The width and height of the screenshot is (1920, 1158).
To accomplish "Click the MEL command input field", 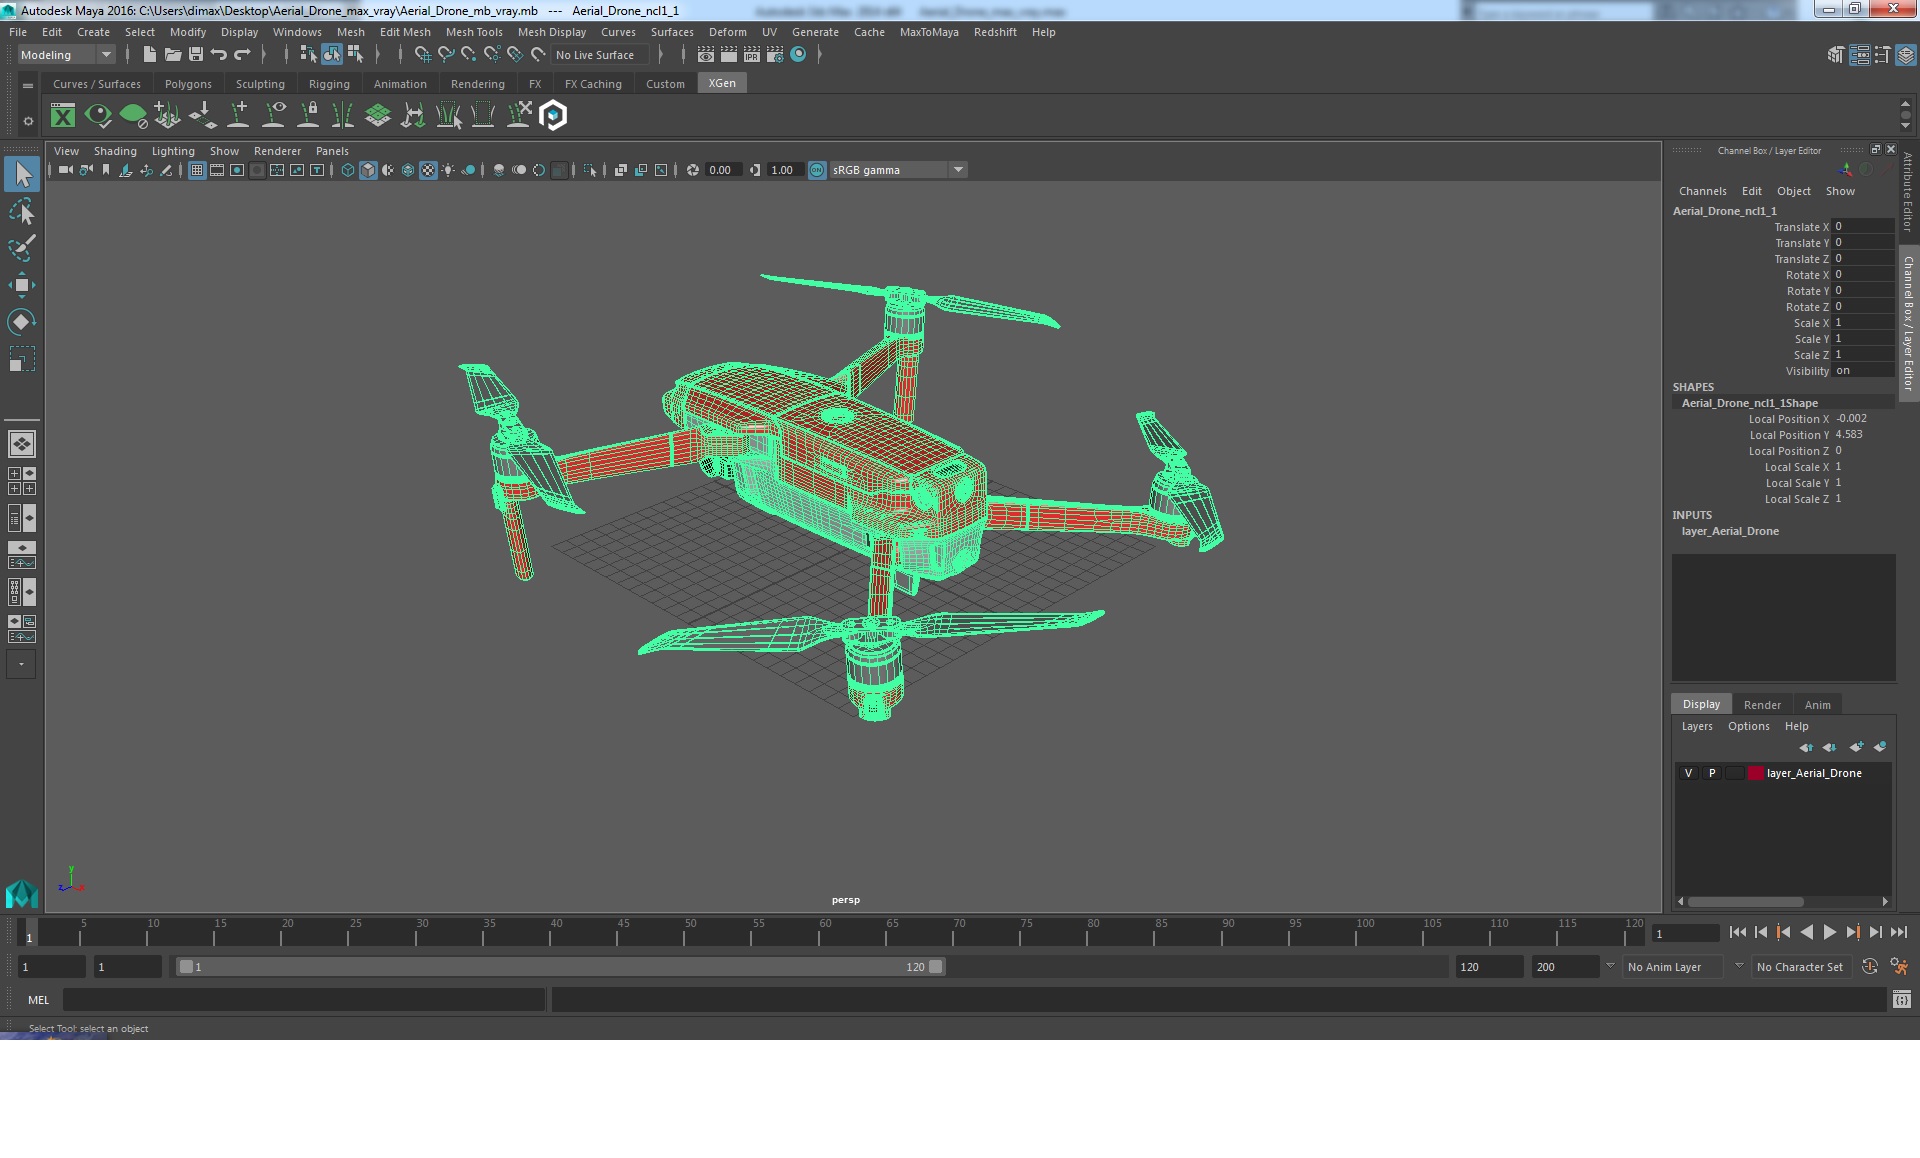I will [x=304, y=999].
